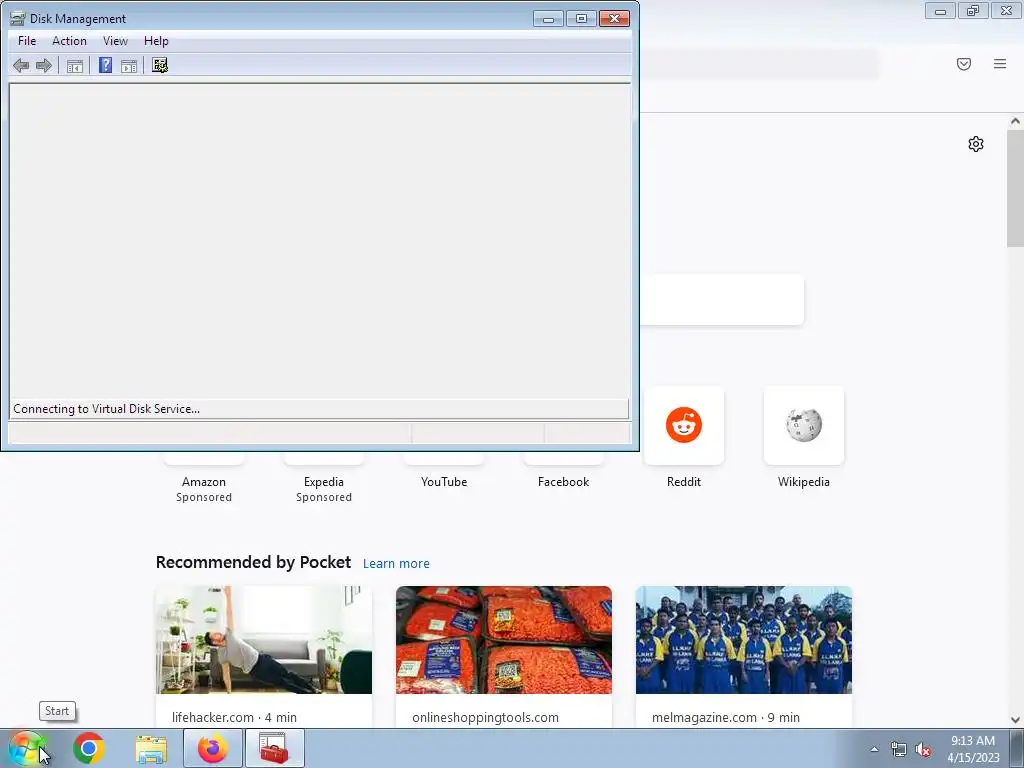
Task: Click the YouTube shortcut label
Action: point(444,482)
